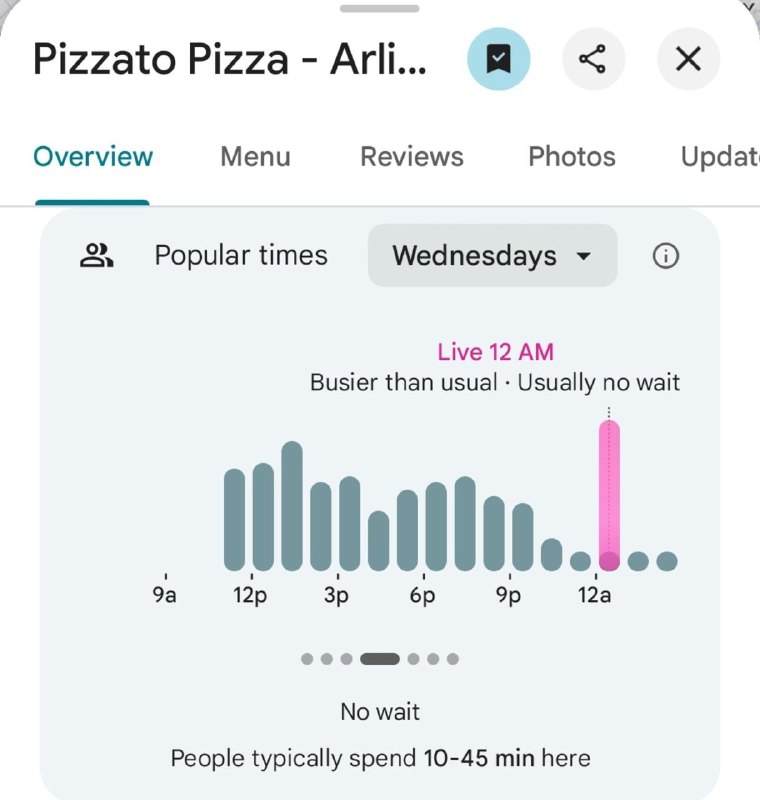The height and width of the screenshot is (800, 760).
Task: Open the popular times info icon
Action: [x=666, y=256]
